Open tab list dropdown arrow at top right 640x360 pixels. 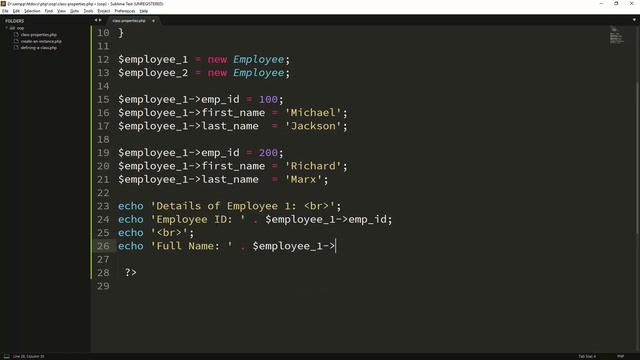click(x=634, y=20)
